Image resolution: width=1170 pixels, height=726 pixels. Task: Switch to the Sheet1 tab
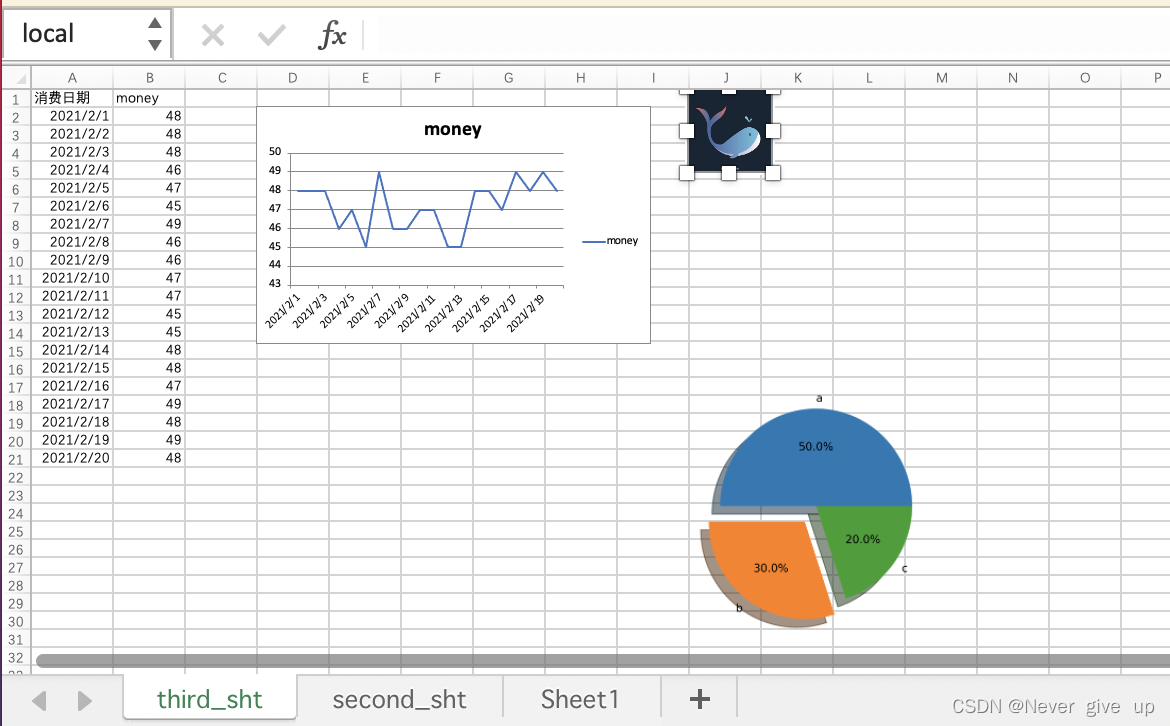580,699
